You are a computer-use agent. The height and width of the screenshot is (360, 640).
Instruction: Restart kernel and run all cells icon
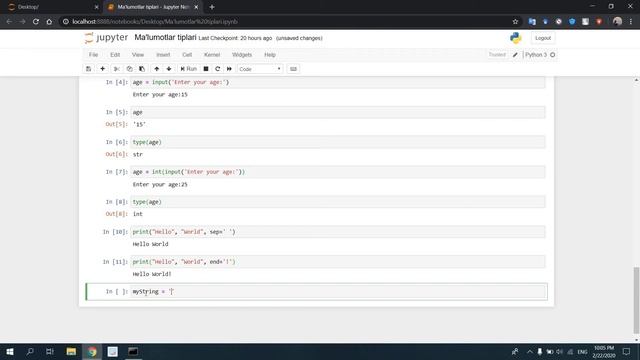(x=229, y=69)
